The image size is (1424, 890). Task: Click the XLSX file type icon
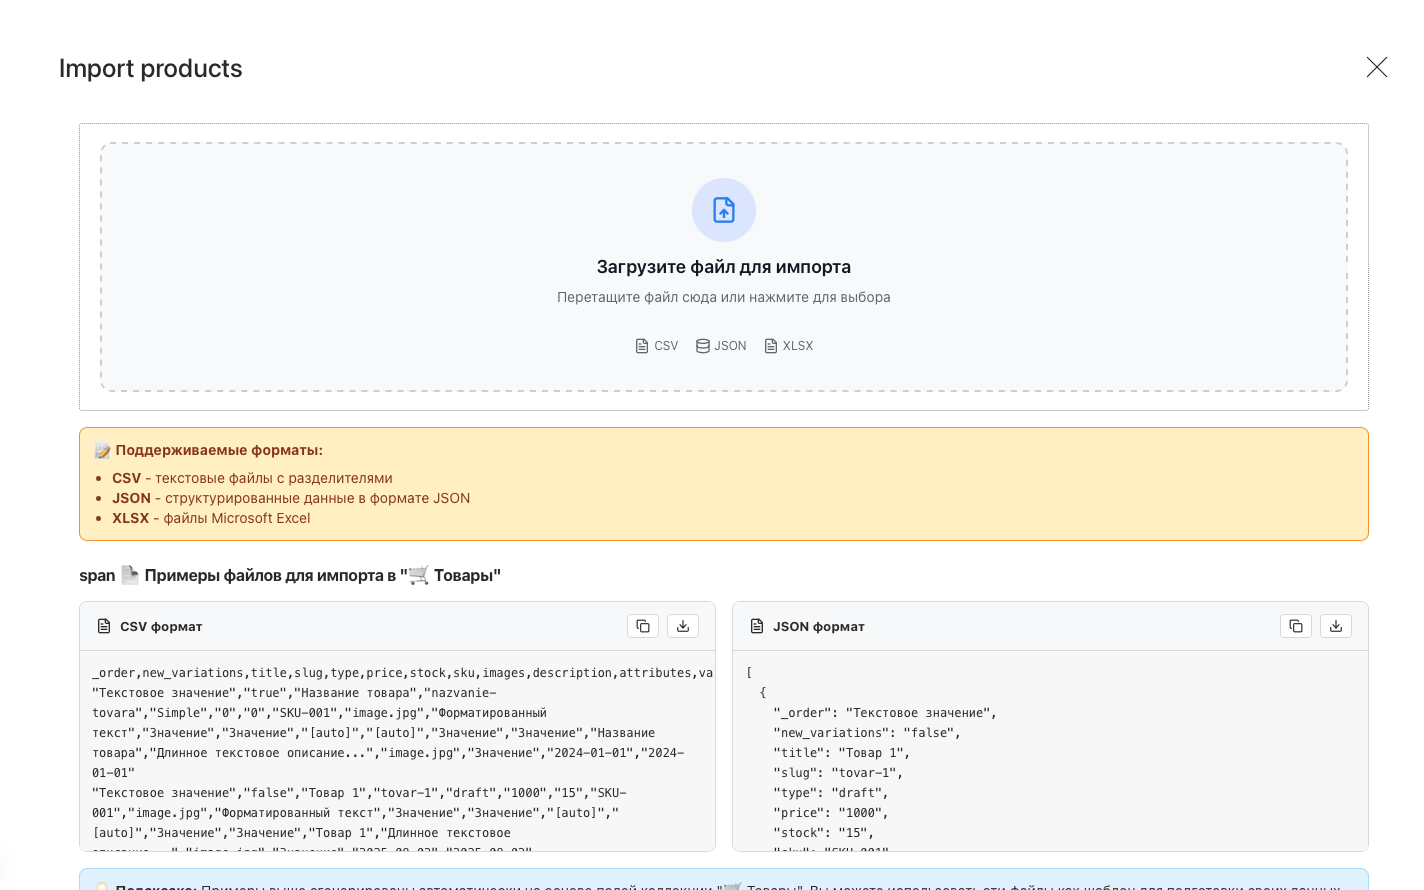pos(771,346)
